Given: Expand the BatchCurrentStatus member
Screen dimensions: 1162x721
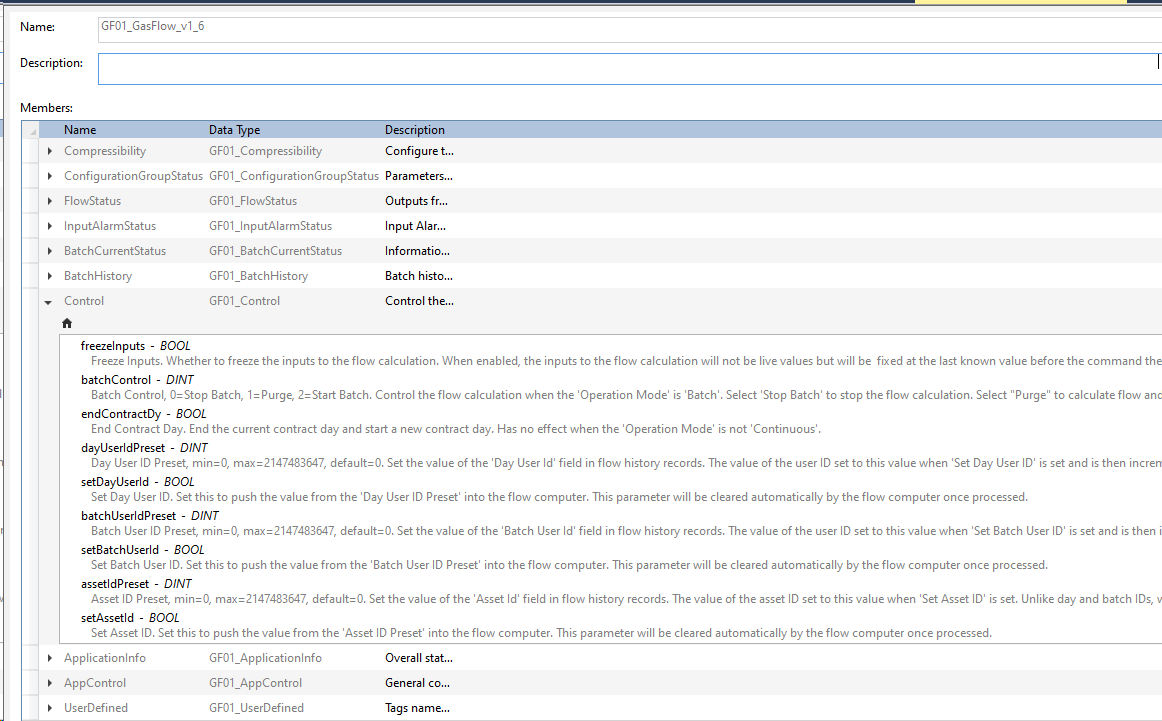Looking at the screenshot, I should pyautogui.click(x=50, y=251).
